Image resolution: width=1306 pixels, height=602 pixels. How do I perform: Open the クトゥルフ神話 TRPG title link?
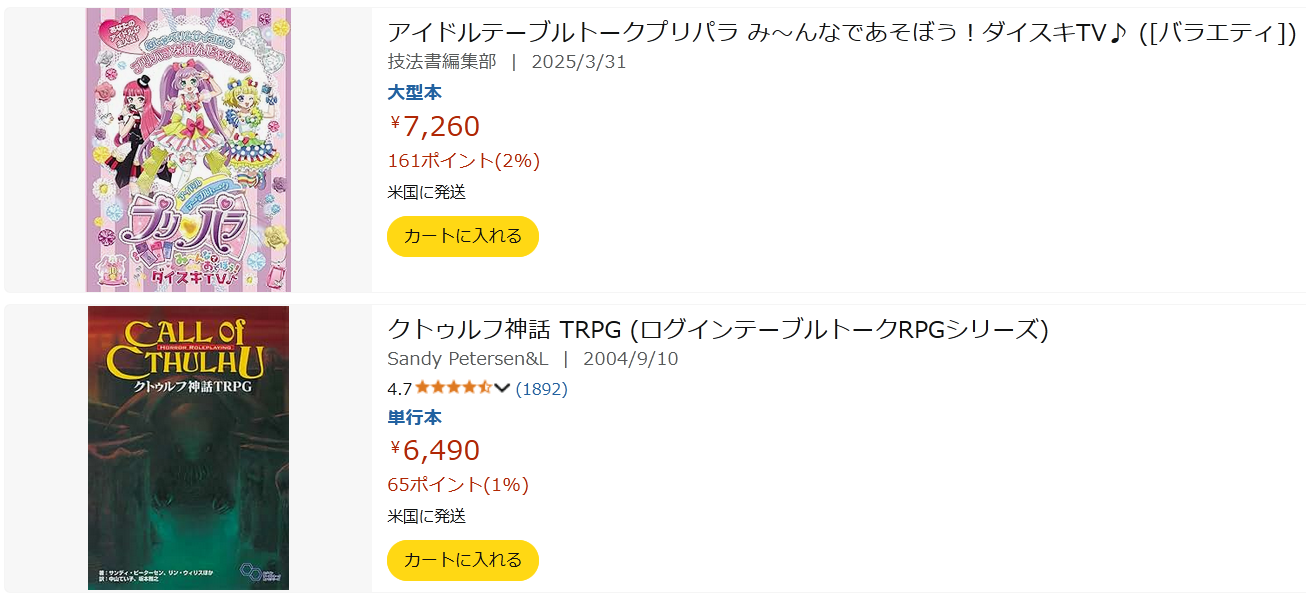(x=717, y=329)
